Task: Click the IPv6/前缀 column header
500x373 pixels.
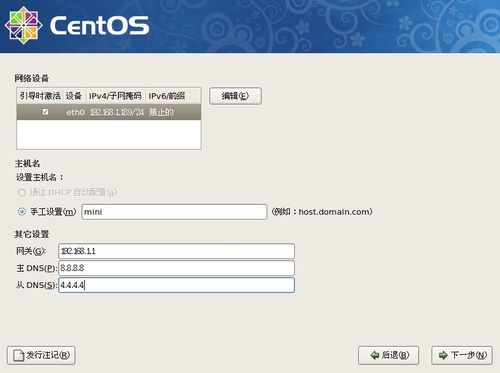Action: coord(173,96)
